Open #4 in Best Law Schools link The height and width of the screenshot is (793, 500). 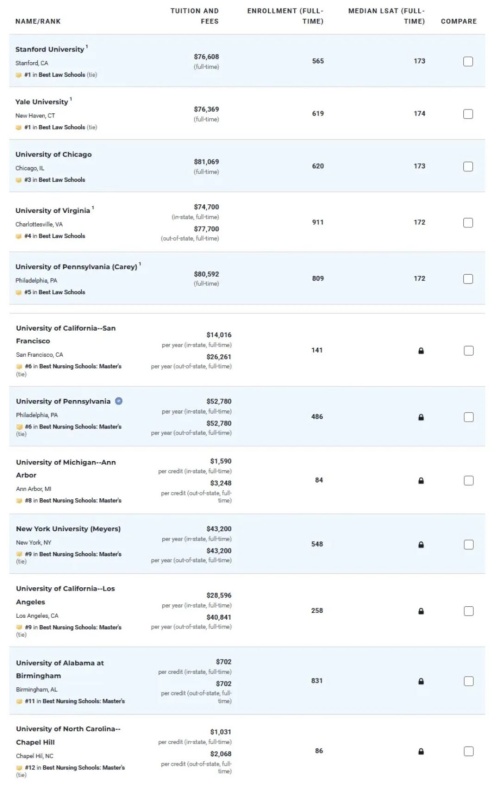(x=55, y=236)
